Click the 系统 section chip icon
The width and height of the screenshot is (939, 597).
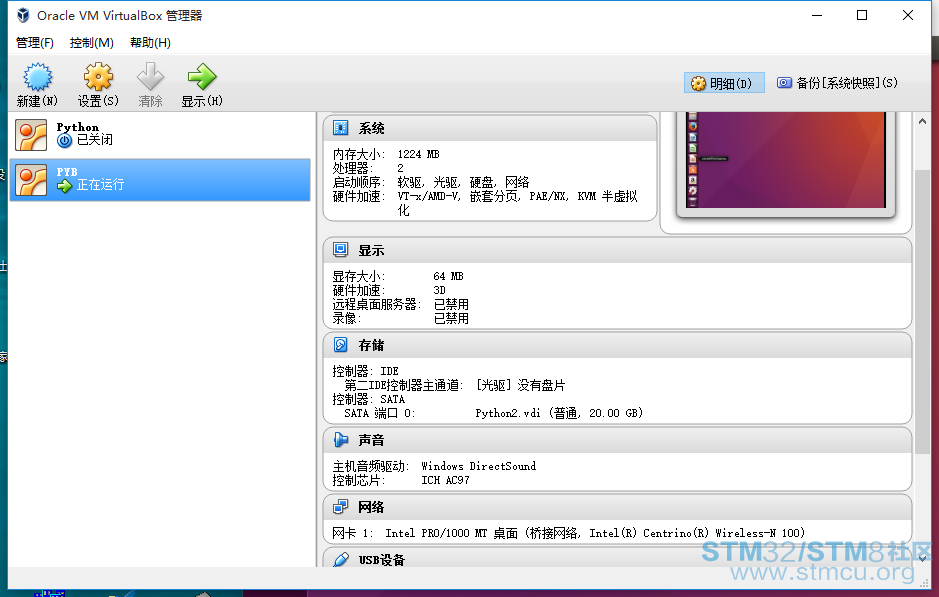pyautogui.click(x=341, y=128)
